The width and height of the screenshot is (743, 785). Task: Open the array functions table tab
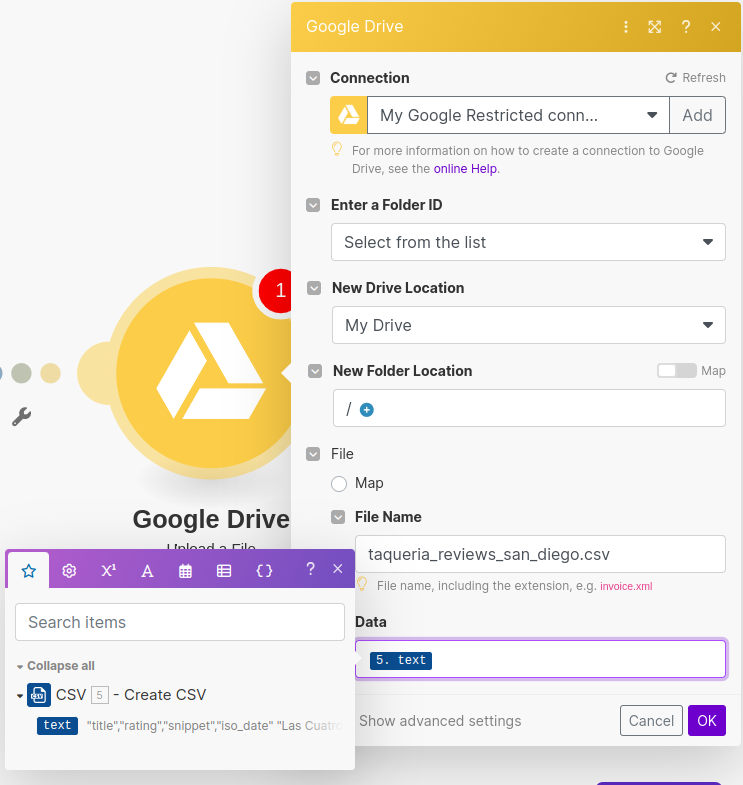[x=224, y=571]
